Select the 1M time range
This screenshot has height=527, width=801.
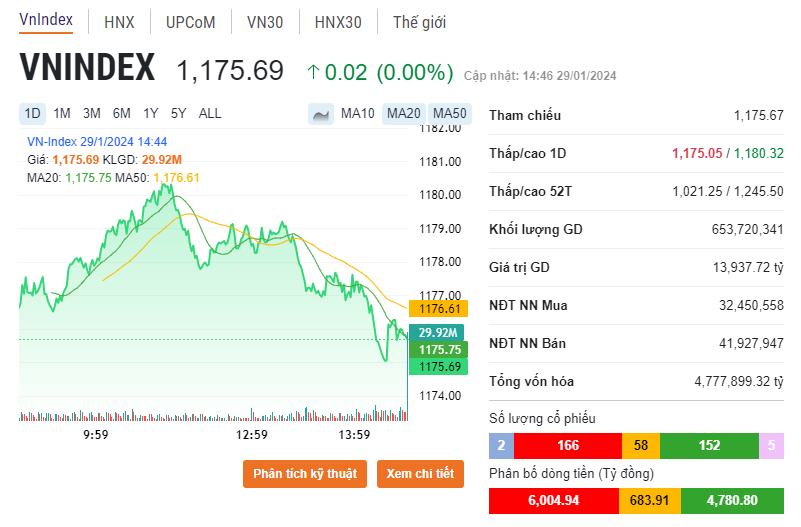62,113
